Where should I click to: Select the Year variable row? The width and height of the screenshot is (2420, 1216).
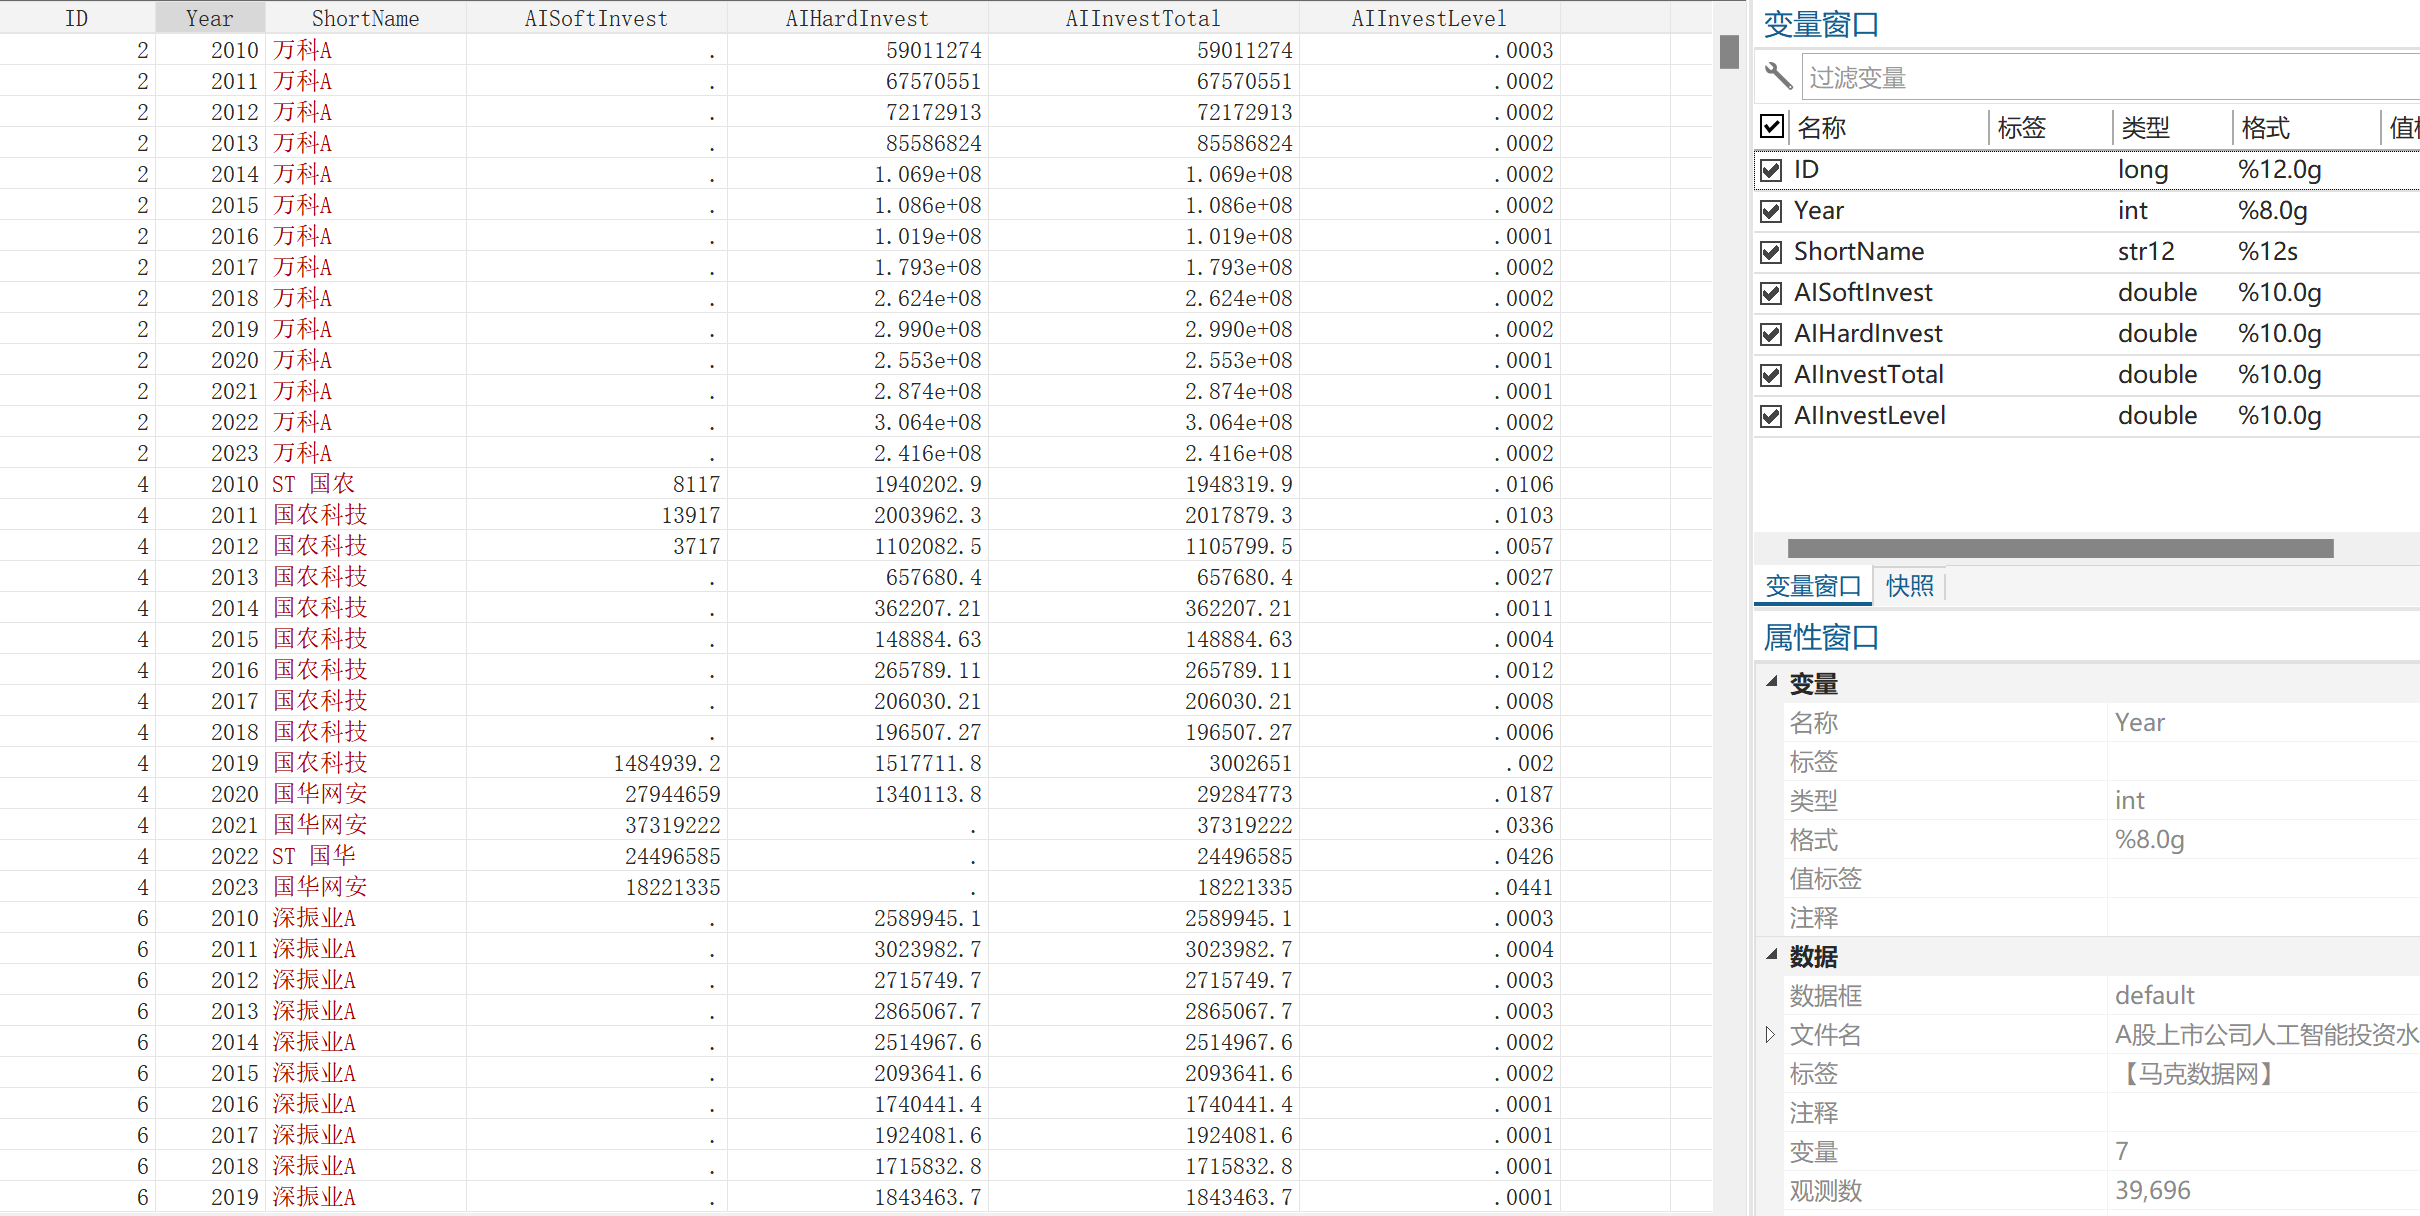[x=1818, y=211]
